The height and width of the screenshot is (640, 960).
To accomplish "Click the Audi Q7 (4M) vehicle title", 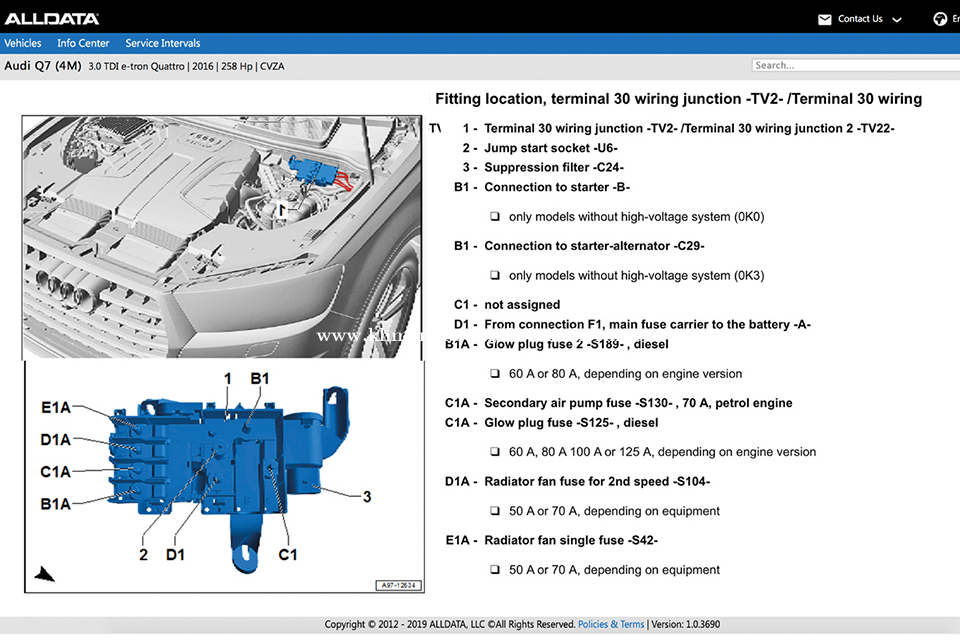I will 43,66.
